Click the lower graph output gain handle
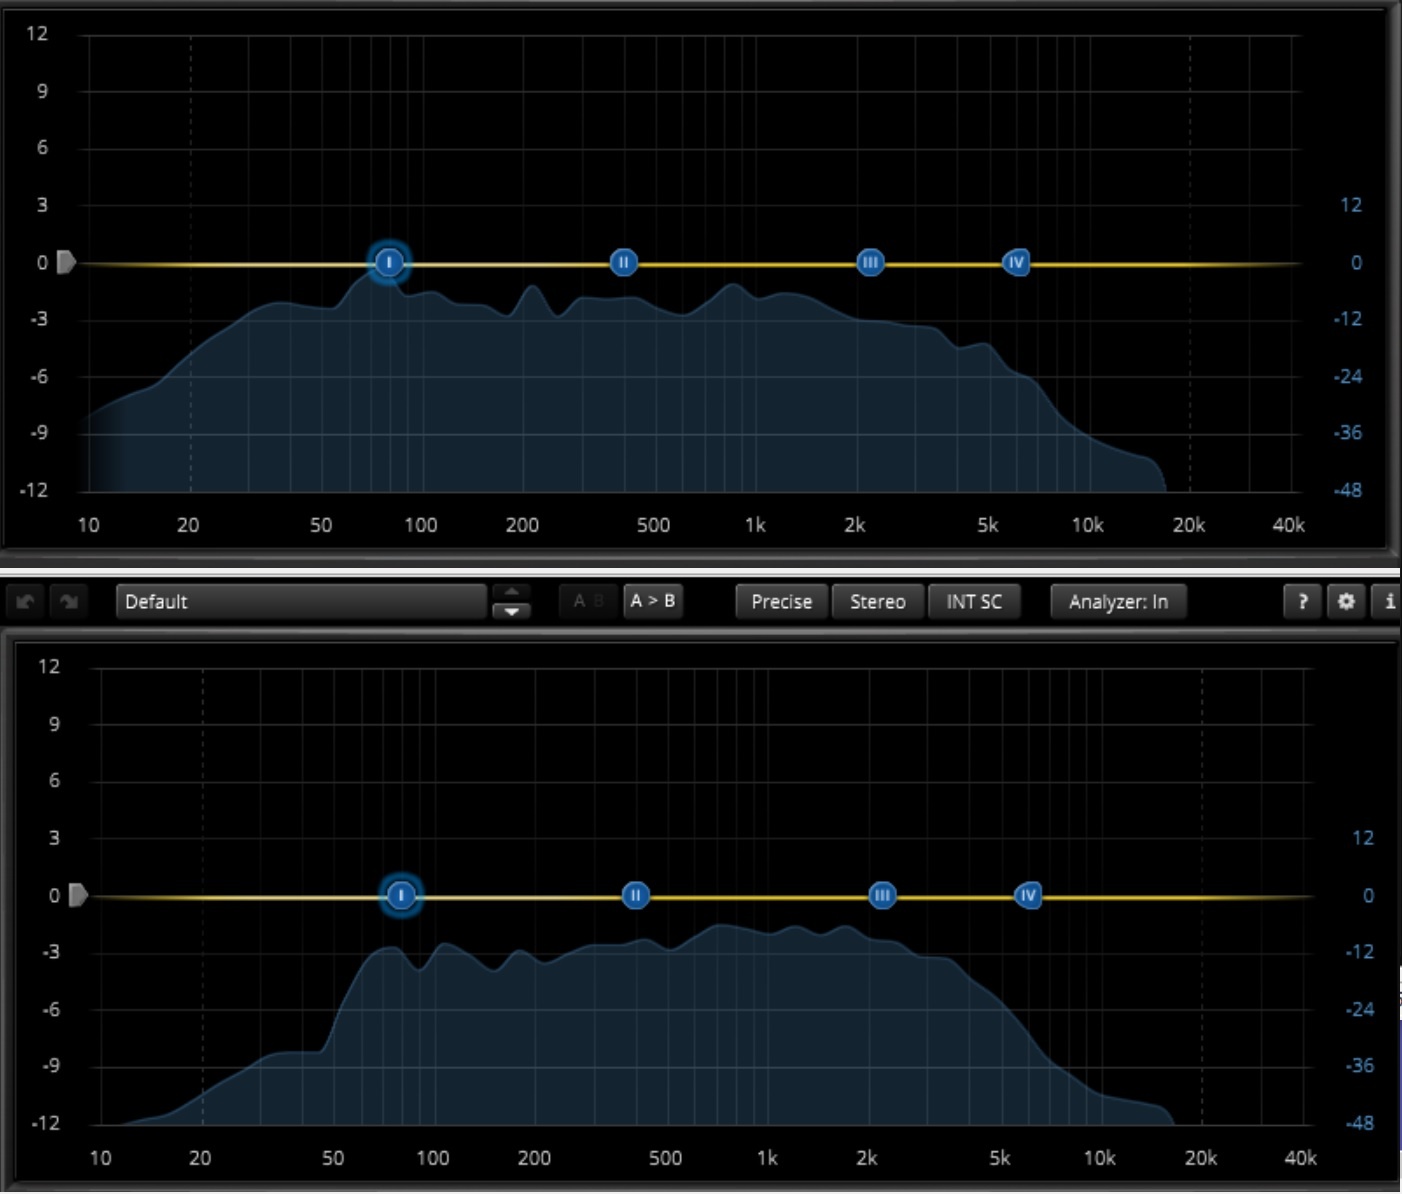The image size is (1402, 1194). pyautogui.click(x=78, y=895)
